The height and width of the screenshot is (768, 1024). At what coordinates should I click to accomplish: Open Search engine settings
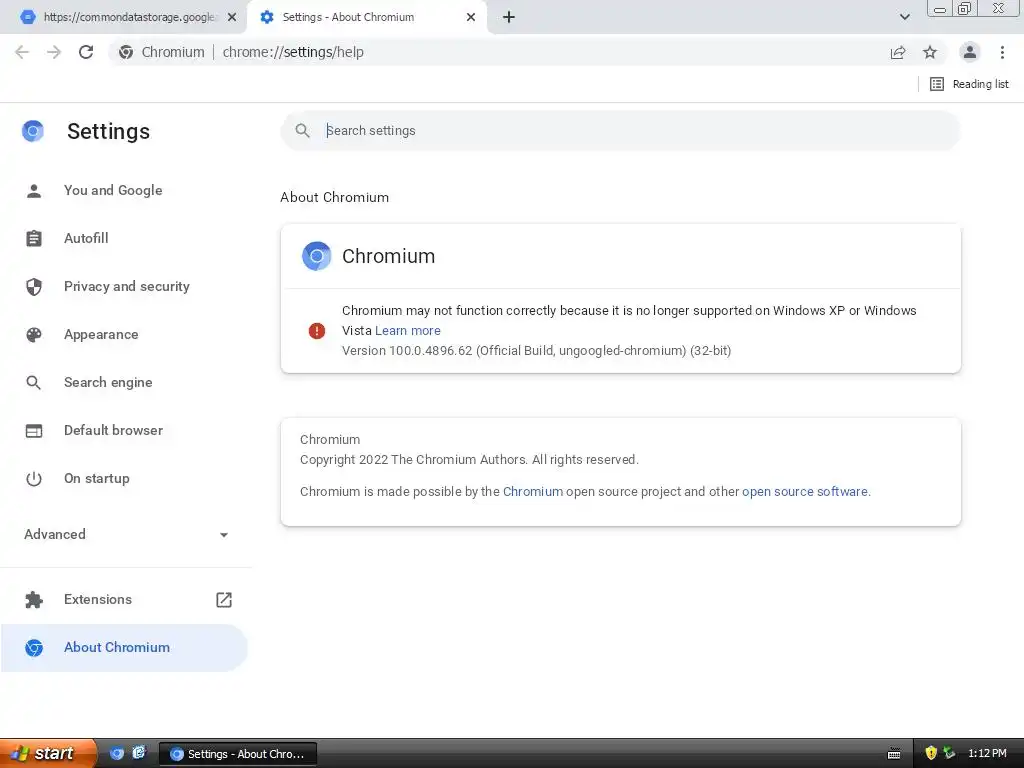tap(124, 383)
